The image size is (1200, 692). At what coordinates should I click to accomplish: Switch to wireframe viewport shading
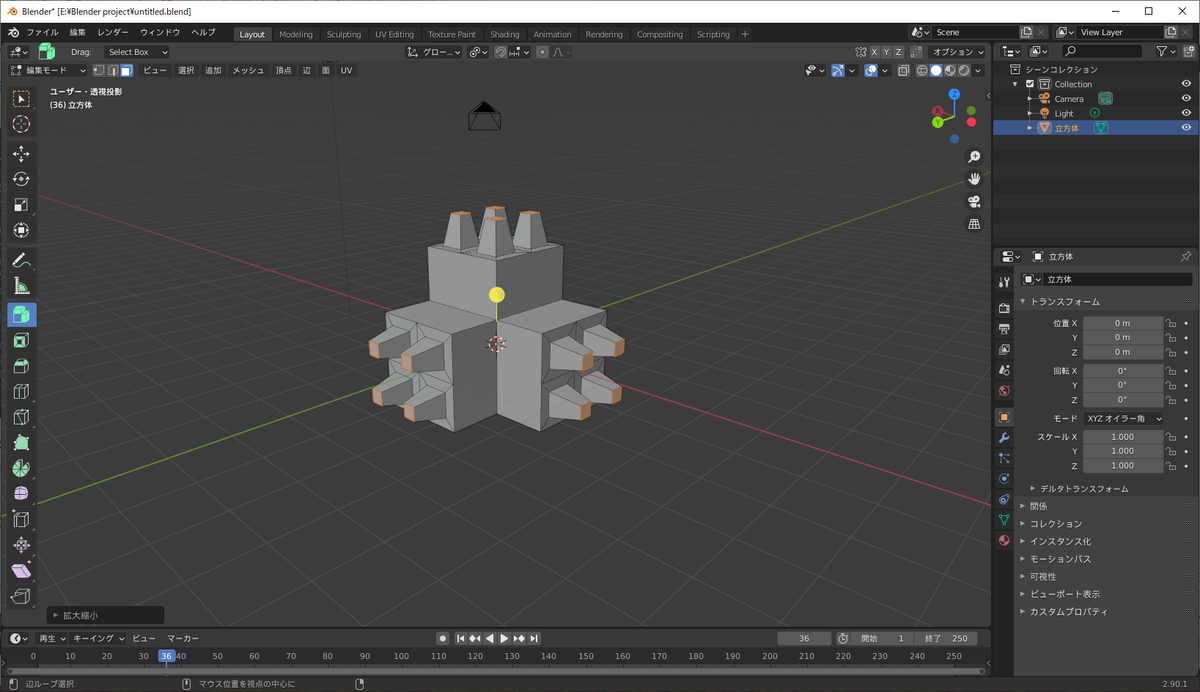coord(922,70)
